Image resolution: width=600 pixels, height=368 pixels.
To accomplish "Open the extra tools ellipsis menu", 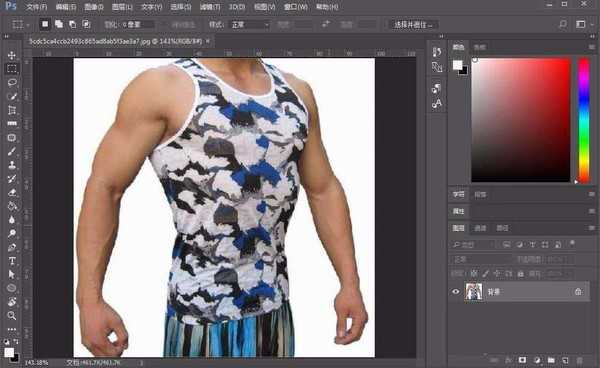I will click(12, 329).
